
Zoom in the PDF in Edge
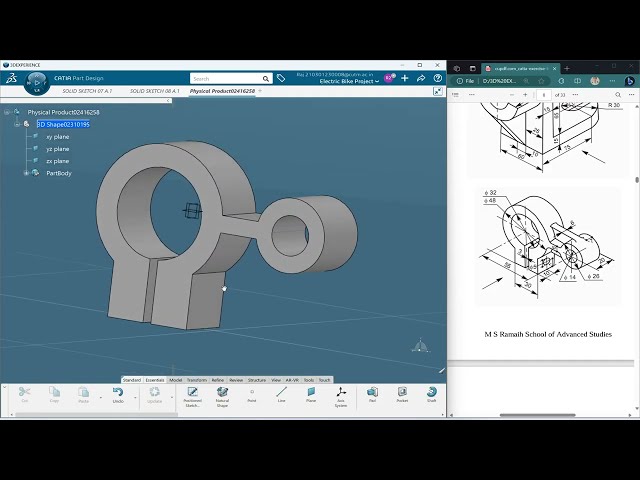(x=525, y=95)
